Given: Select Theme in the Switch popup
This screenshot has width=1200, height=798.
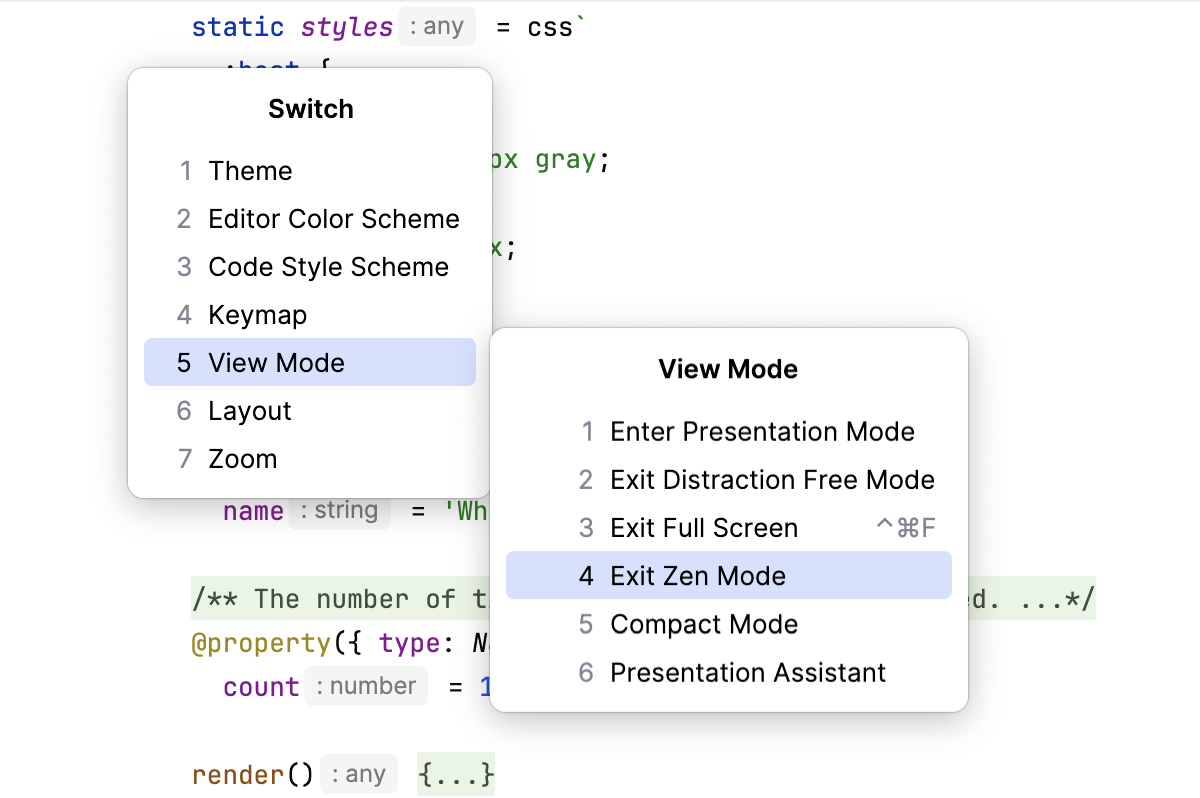Looking at the screenshot, I should [x=250, y=171].
